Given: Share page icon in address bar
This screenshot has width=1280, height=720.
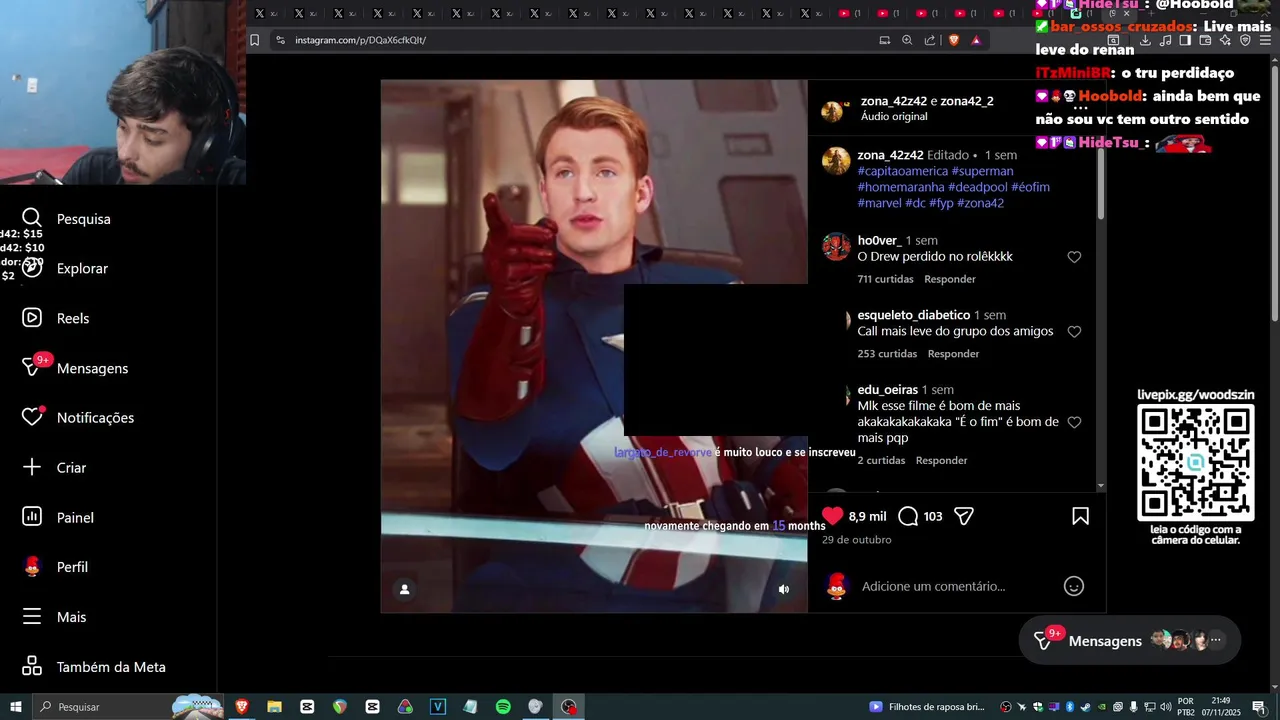Looking at the screenshot, I should coord(930,40).
